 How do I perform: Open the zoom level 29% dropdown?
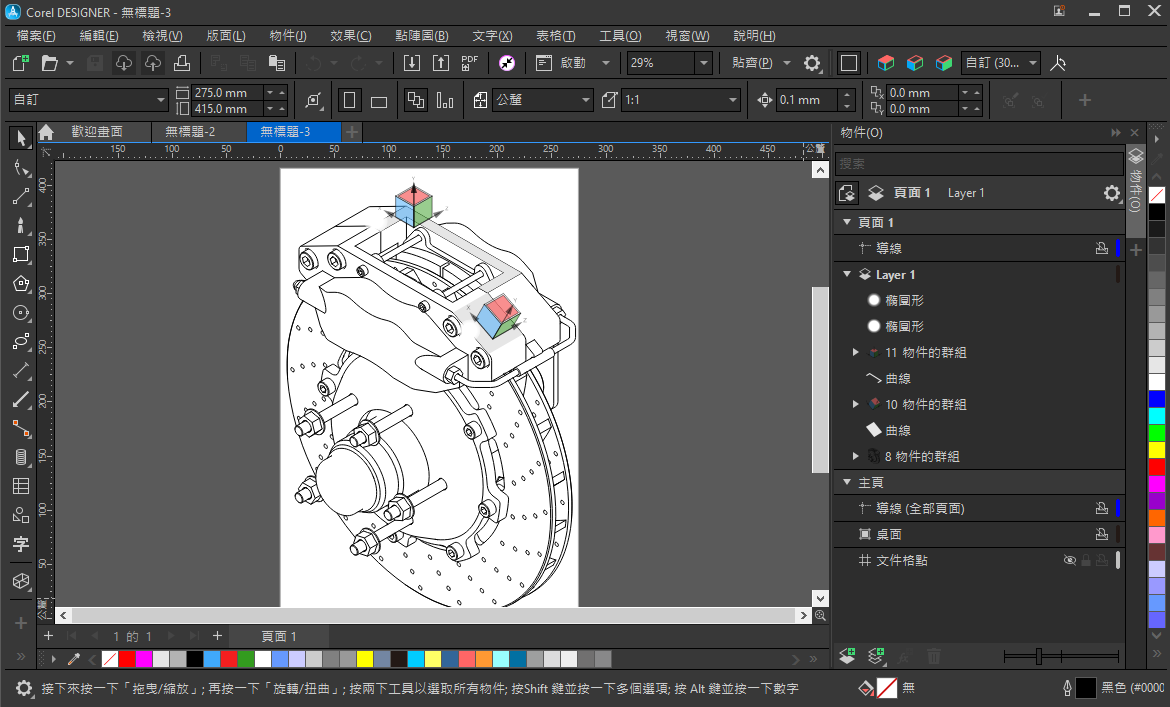click(x=703, y=63)
